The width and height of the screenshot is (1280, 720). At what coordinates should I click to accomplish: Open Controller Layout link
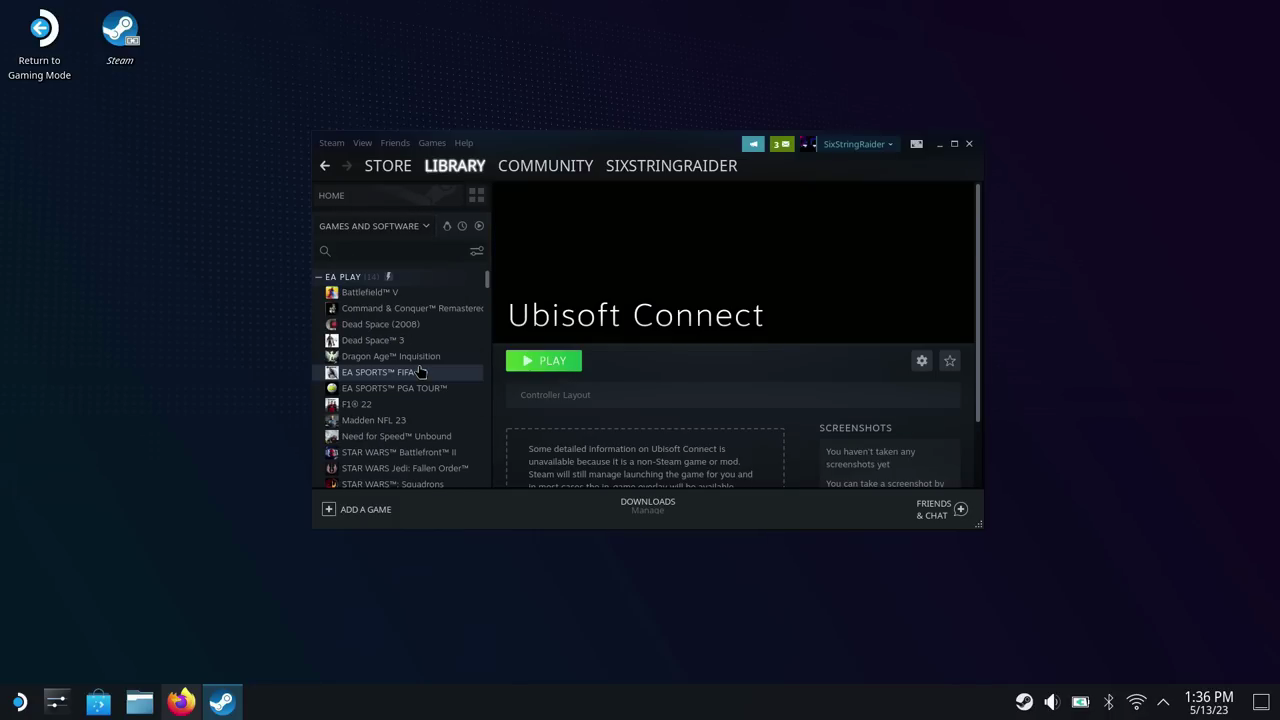coord(555,395)
